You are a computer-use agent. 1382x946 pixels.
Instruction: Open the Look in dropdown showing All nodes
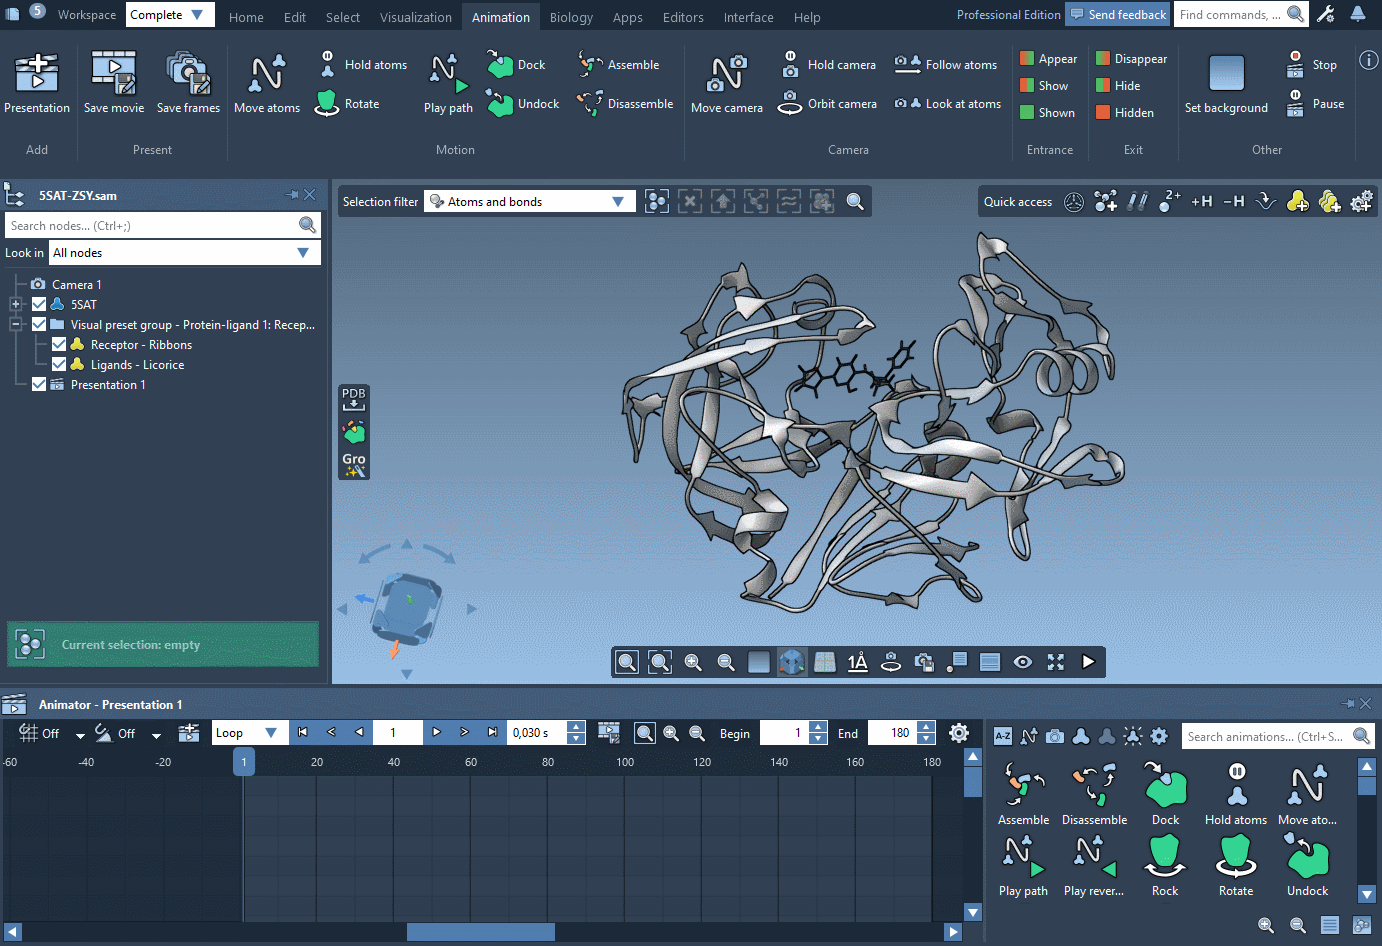pos(303,252)
